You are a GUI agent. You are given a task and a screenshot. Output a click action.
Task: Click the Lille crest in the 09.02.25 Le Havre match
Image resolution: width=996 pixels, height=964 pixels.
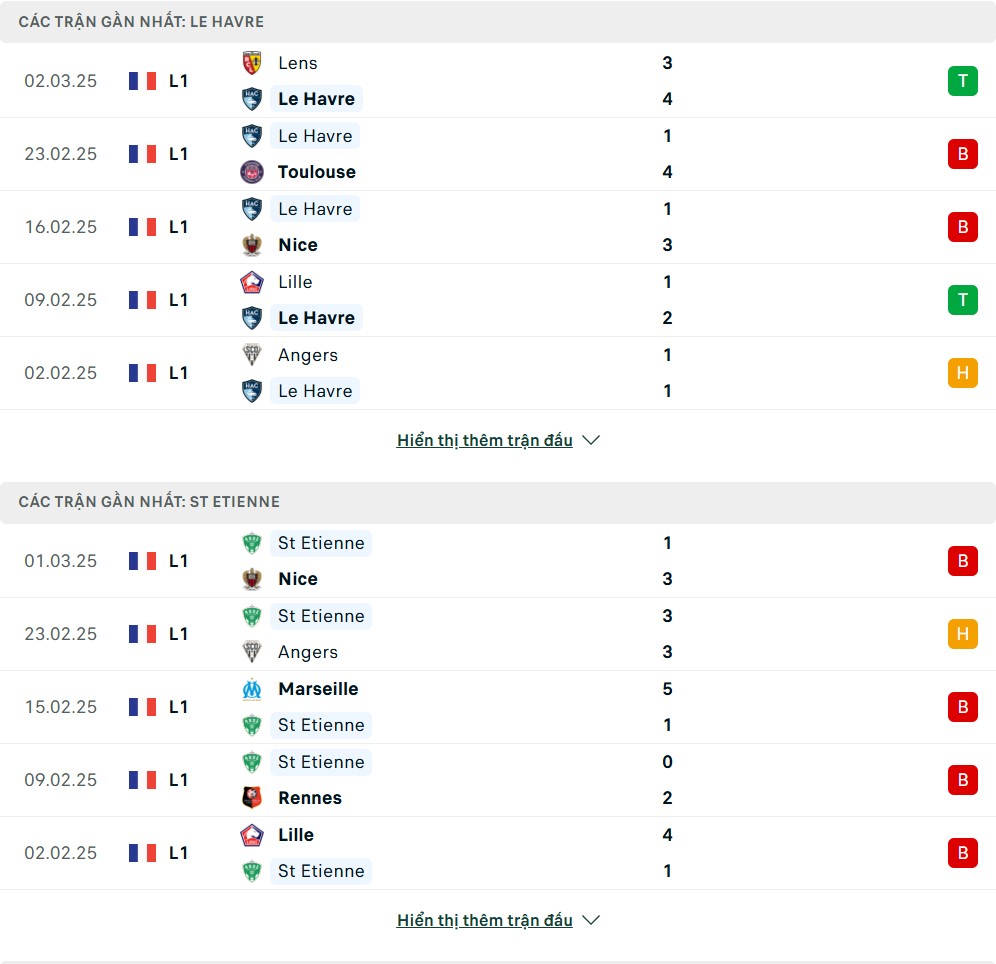pos(252,282)
